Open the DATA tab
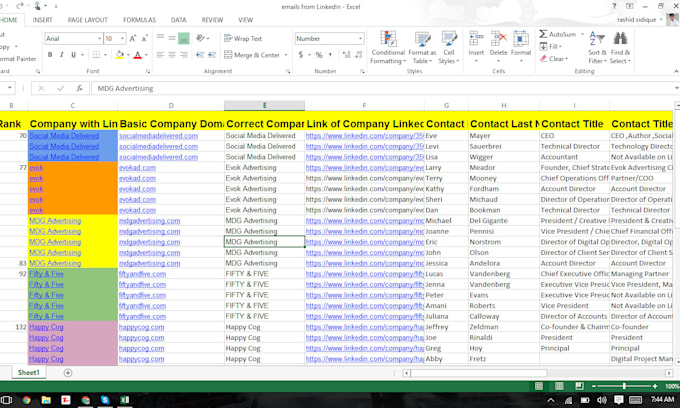The width and height of the screenshot is (680, 408). coord(178,20)
